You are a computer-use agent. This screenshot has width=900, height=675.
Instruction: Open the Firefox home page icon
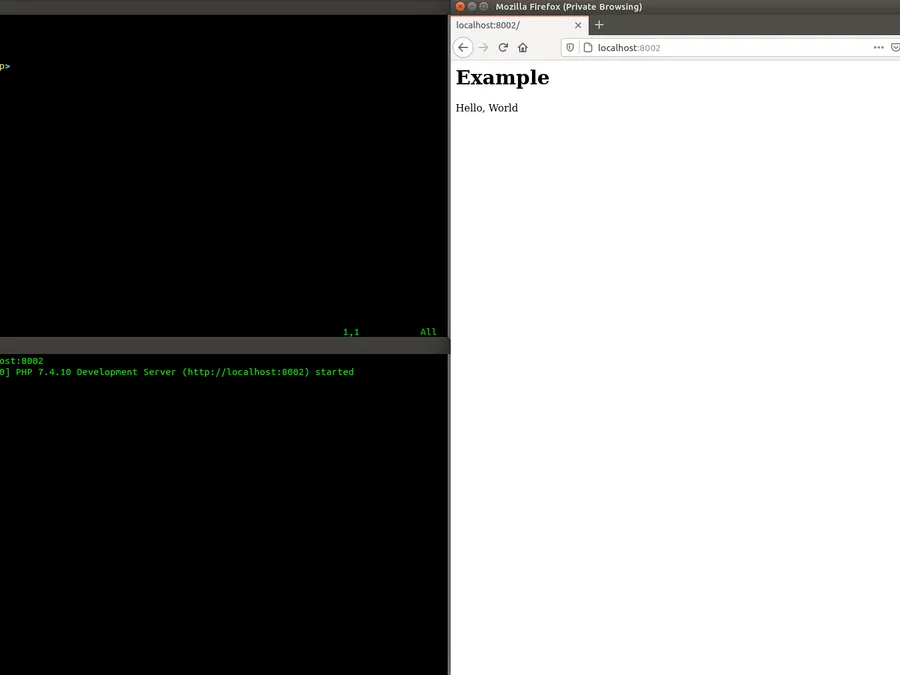coord(523,48)
